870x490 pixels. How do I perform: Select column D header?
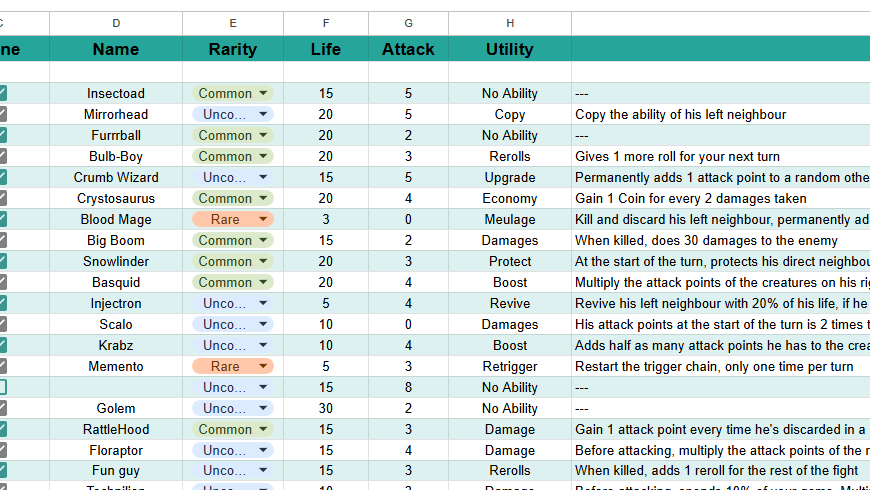coord(116,23)
